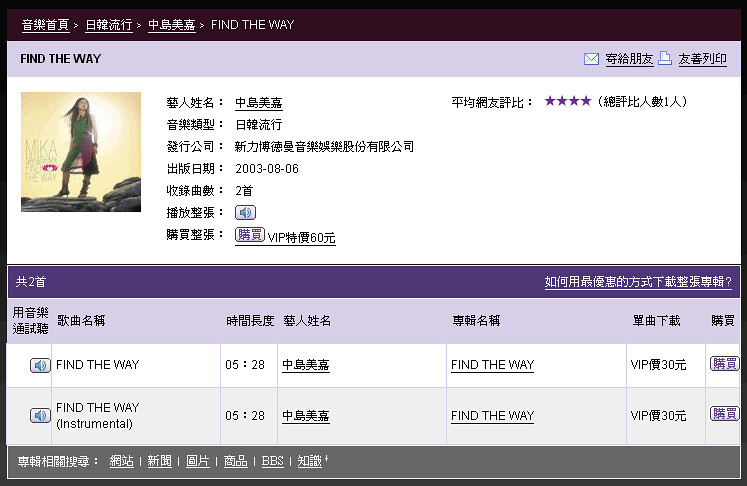
Task: Play the whole album with the speaker icon
Action: pos(245,213)
